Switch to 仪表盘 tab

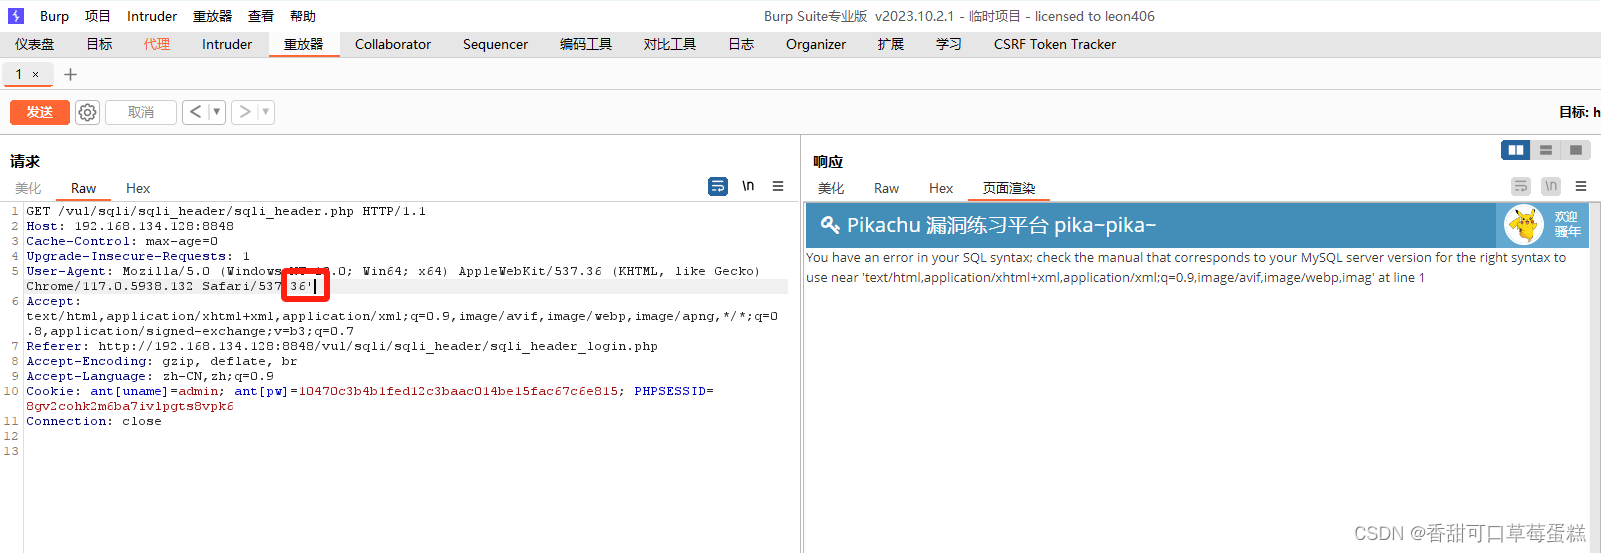(x=35, y=44)
